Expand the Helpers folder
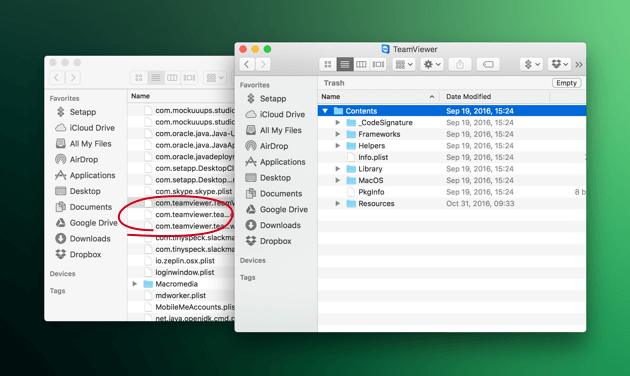630x376 pixels. coord(338,146)
